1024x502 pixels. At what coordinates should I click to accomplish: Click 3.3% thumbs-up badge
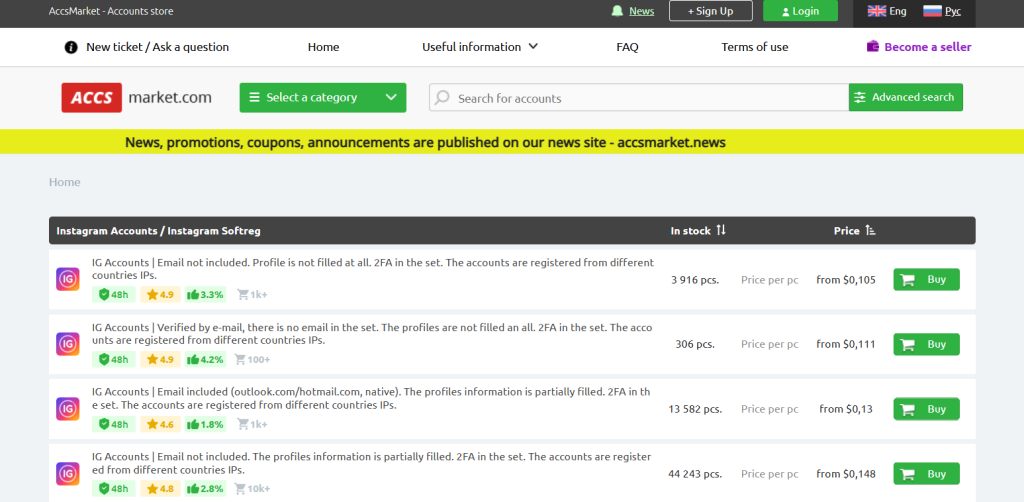point(206,294)
